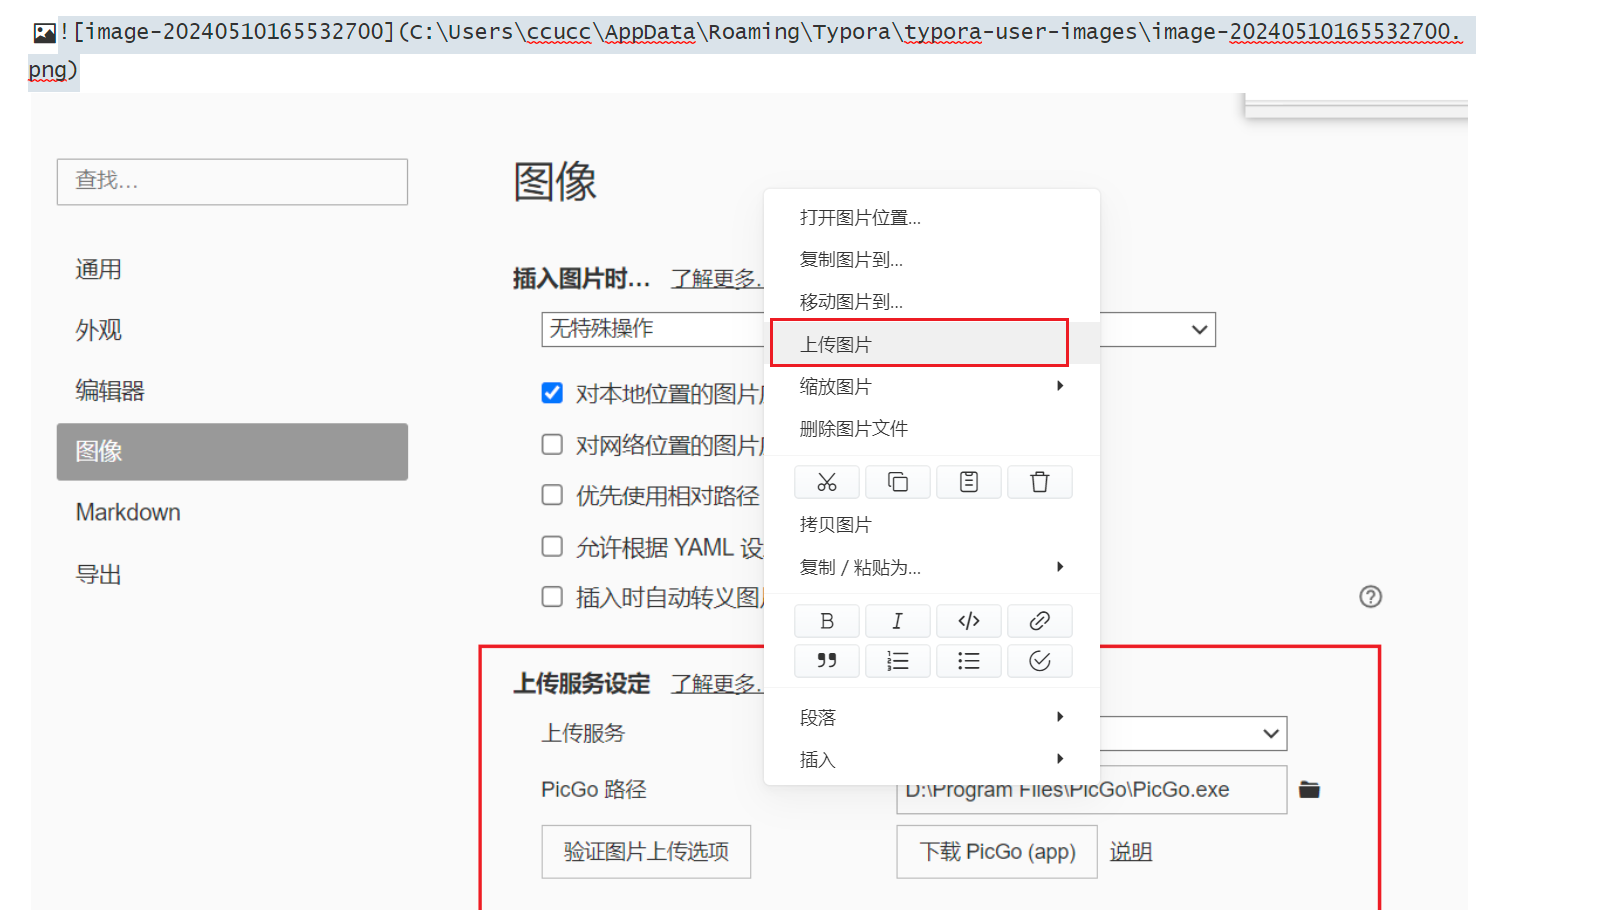Viewport: 1615px width, 910px height.
Task: Click the Cut scissors icon
Action: [827, 482]
